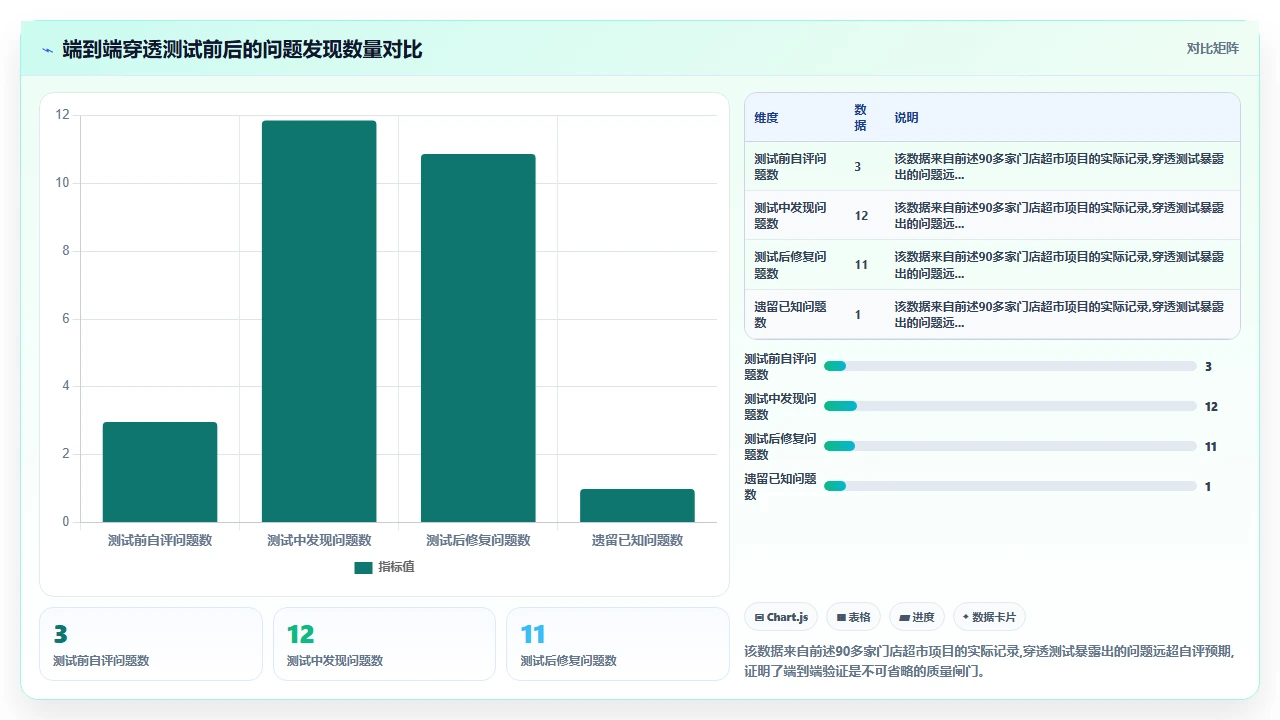Click the 测试前自评问题数 x-axis label
The width and height of the screenshot is (1280, 720).
point(160,540)
